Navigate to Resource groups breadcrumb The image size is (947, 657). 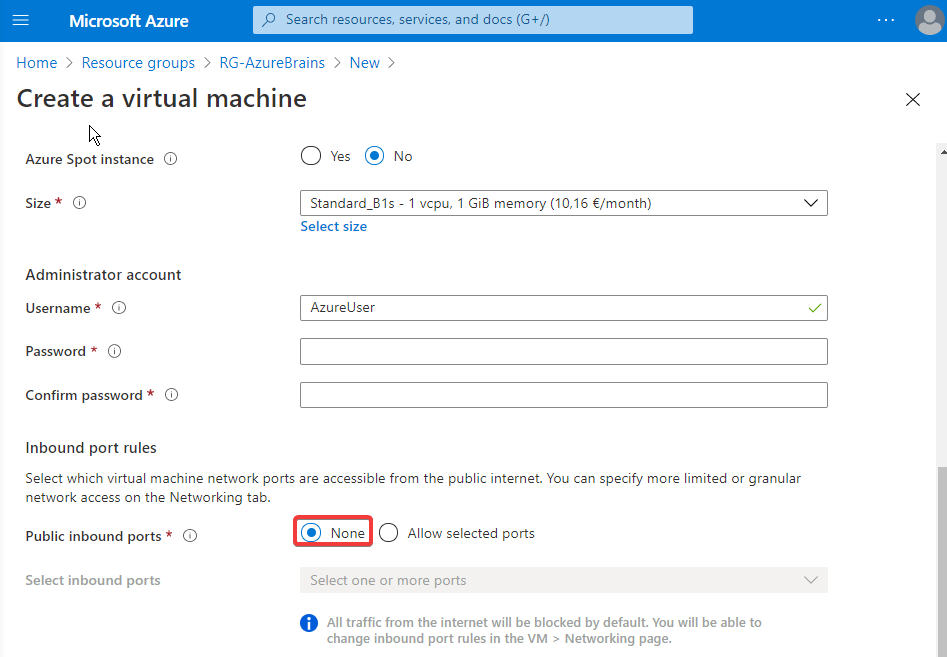click(138, 63)
